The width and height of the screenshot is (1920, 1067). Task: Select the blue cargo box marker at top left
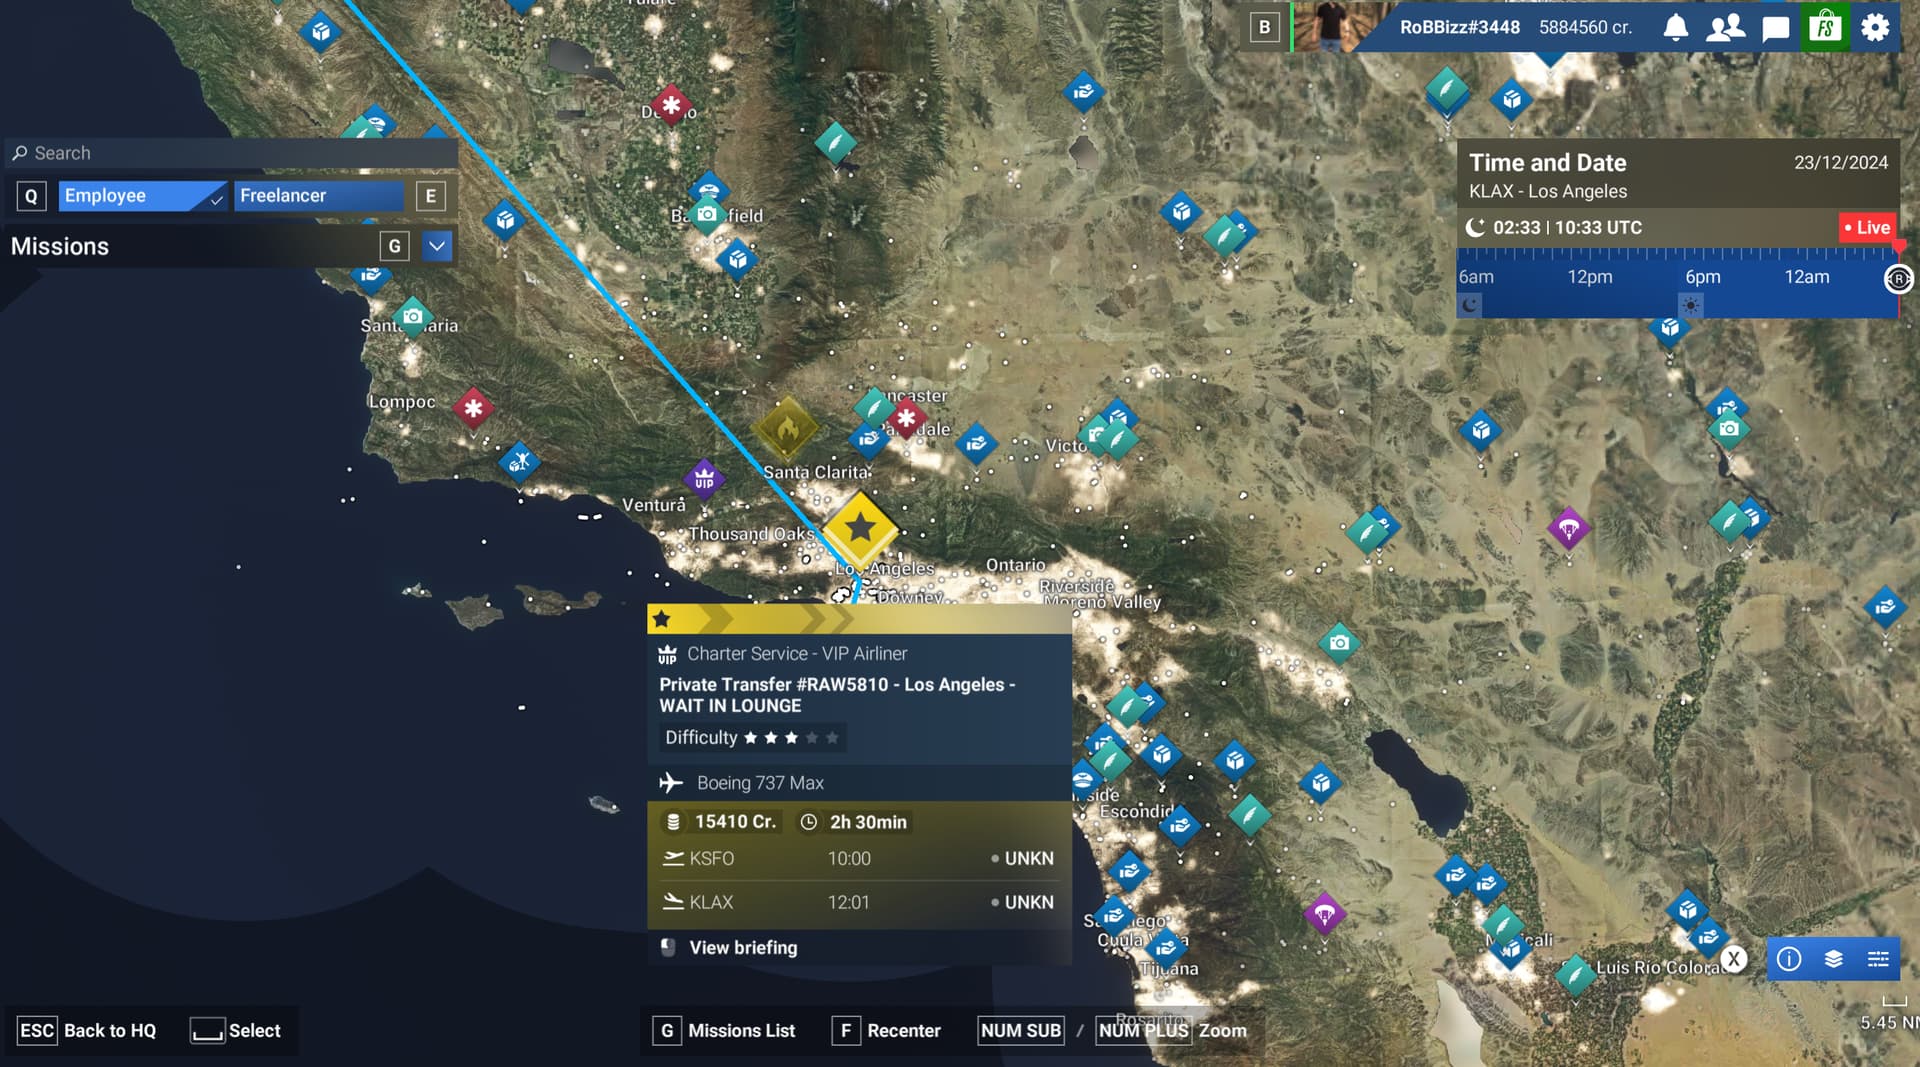(x=320, y=32)
